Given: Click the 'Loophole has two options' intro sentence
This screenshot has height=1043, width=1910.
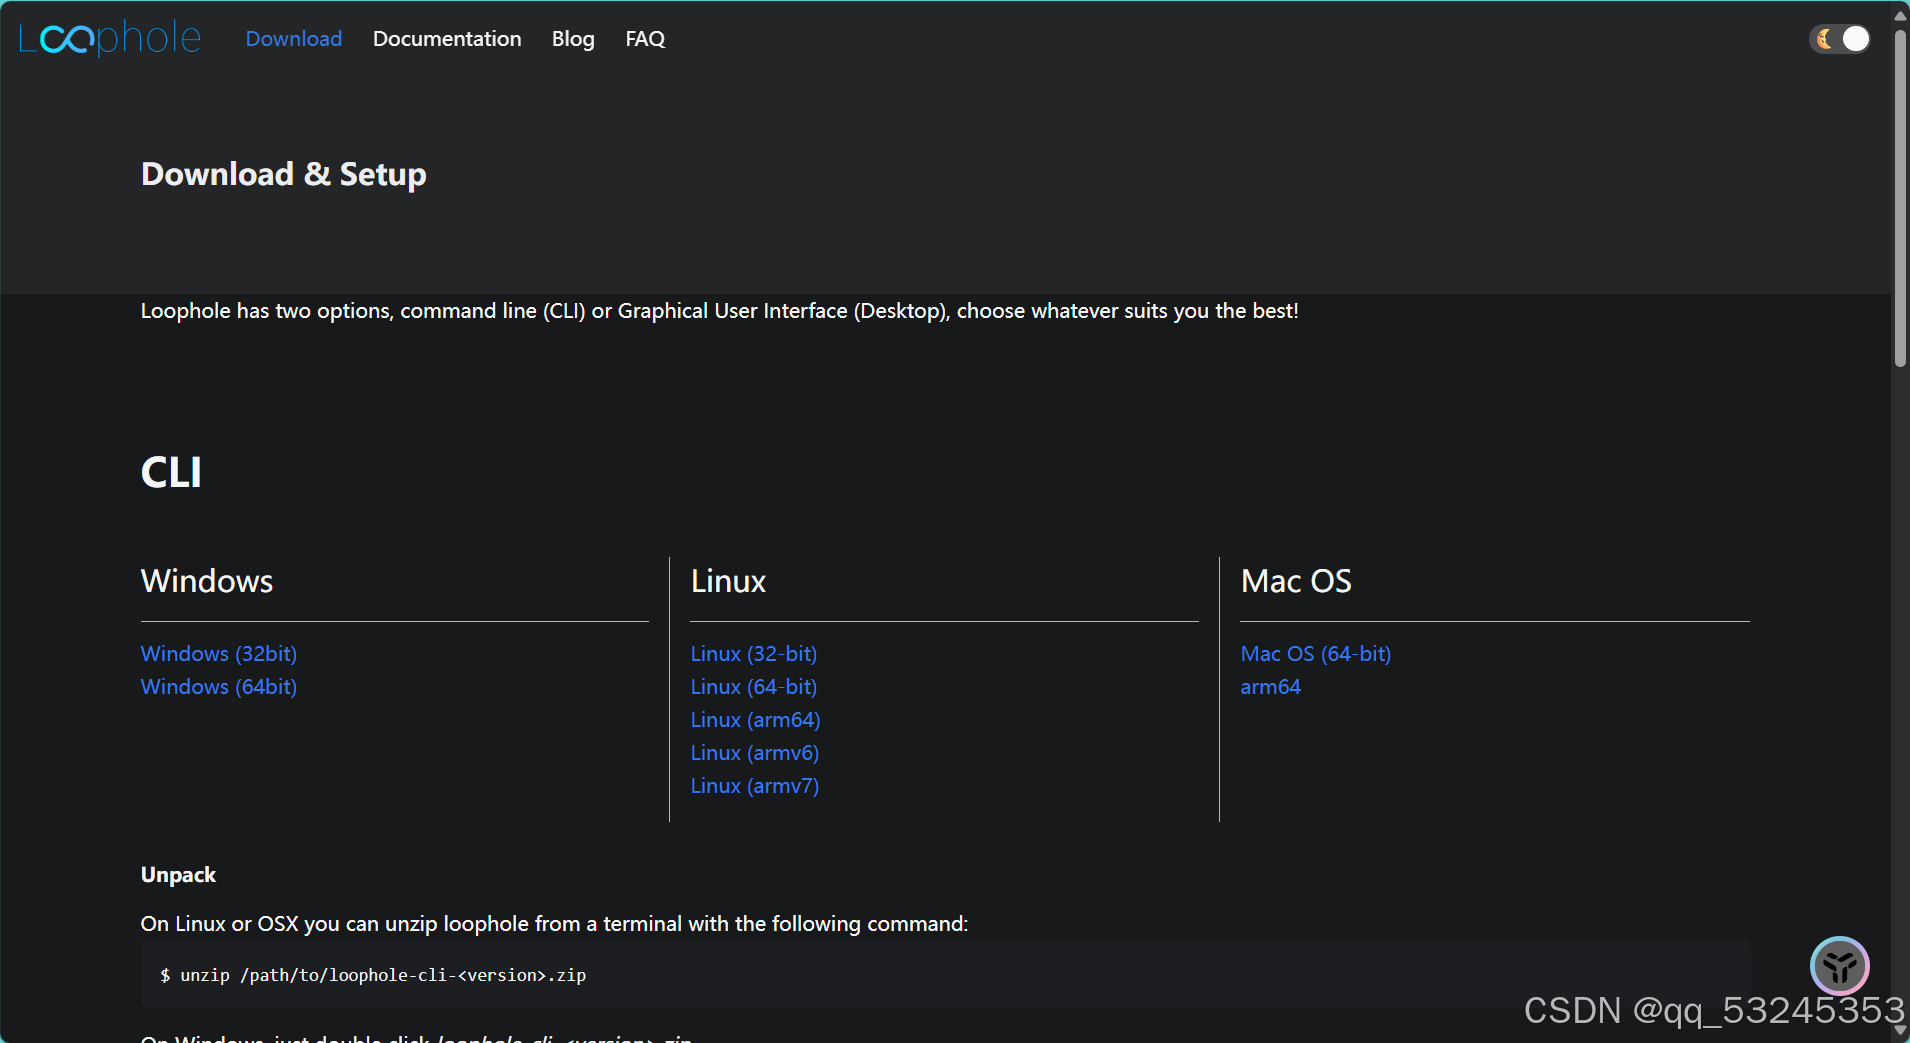Looking at the screenshot, I should click(x=720, y=311).
